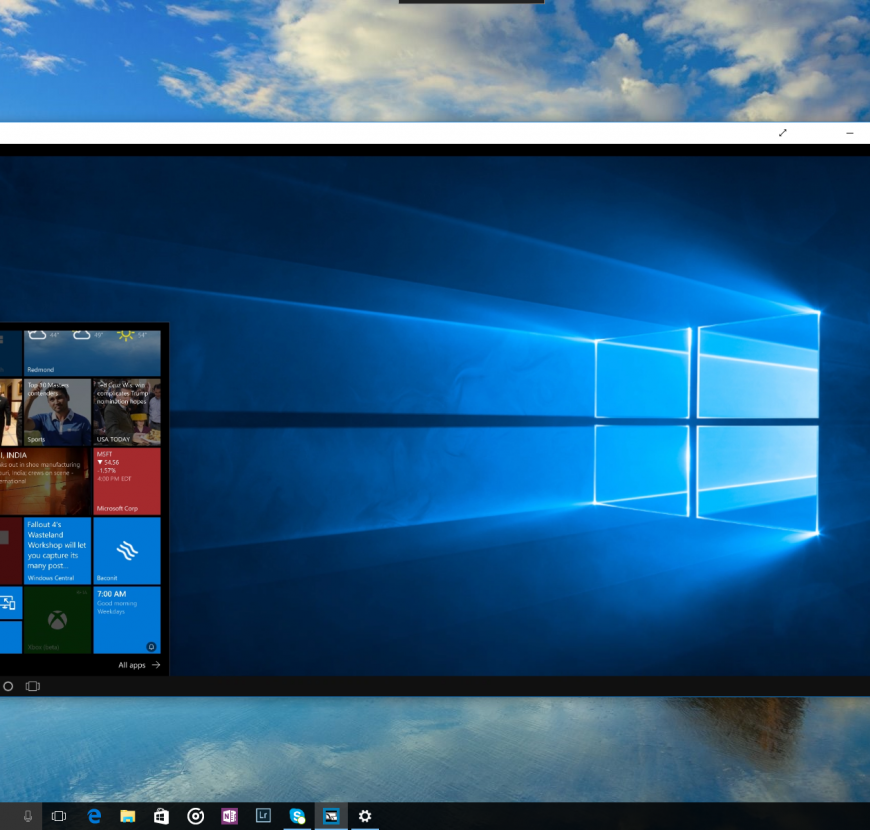Open Task View on the host taskbar
Viewport: 870px width, 830px height.
click(58, 816)
